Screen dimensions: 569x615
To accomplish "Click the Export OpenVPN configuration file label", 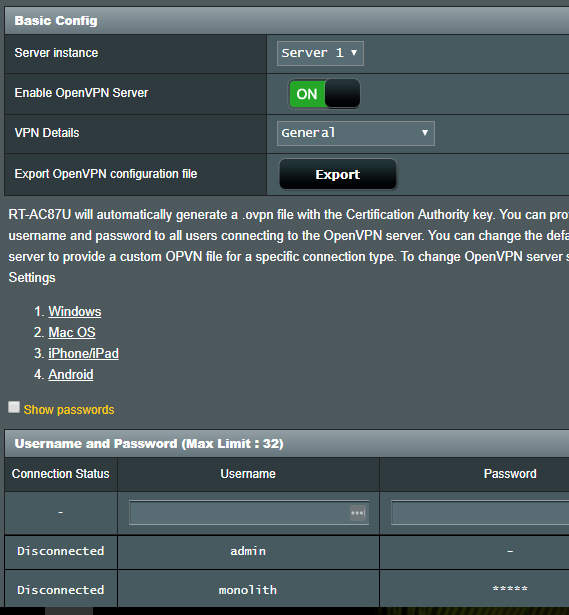I will (x=106, y=174).
